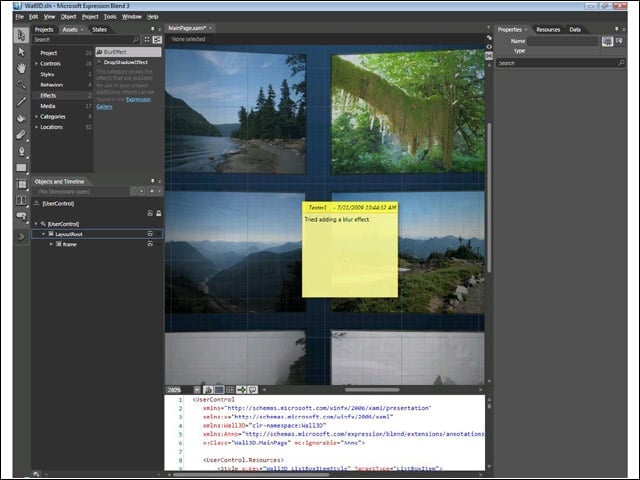The height and width of the screenshot is (480, 640).
Task: Select the Button control tool
Action: 21,216
